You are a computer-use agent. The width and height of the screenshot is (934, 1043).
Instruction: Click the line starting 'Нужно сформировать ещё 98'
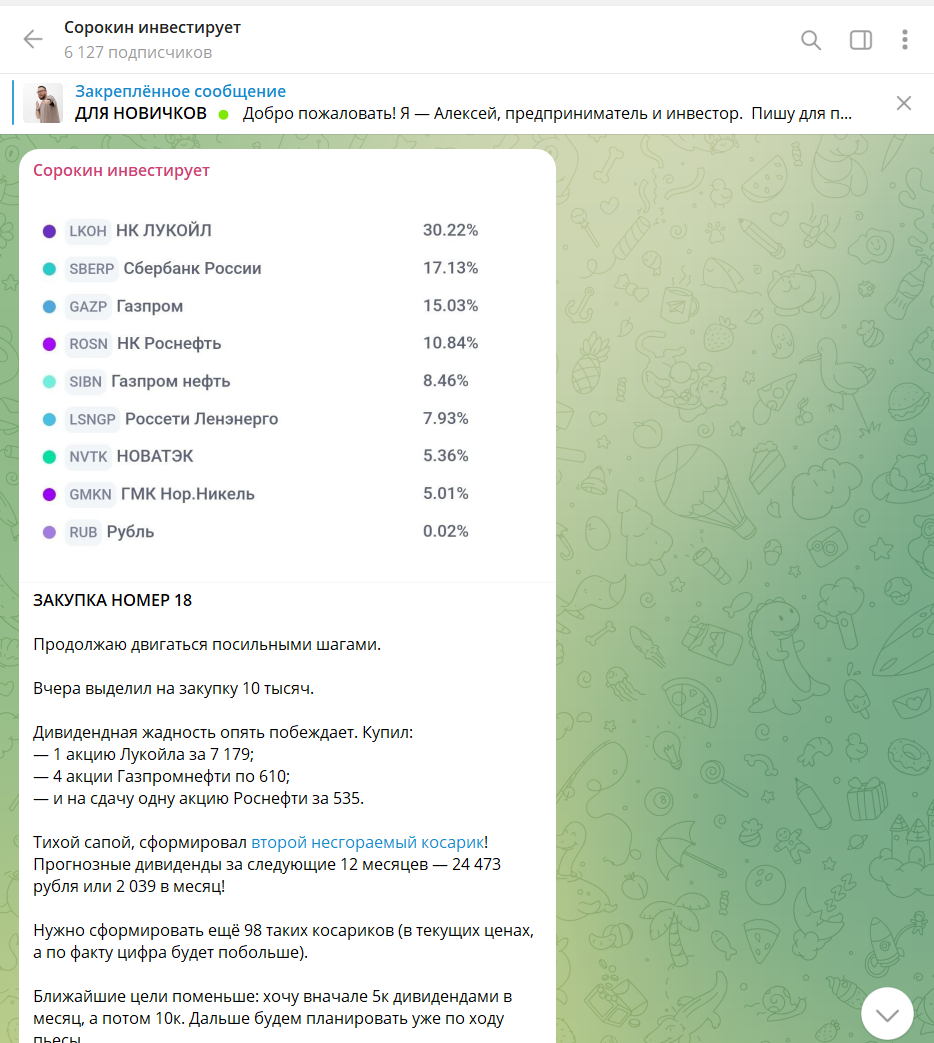point(283,931)
